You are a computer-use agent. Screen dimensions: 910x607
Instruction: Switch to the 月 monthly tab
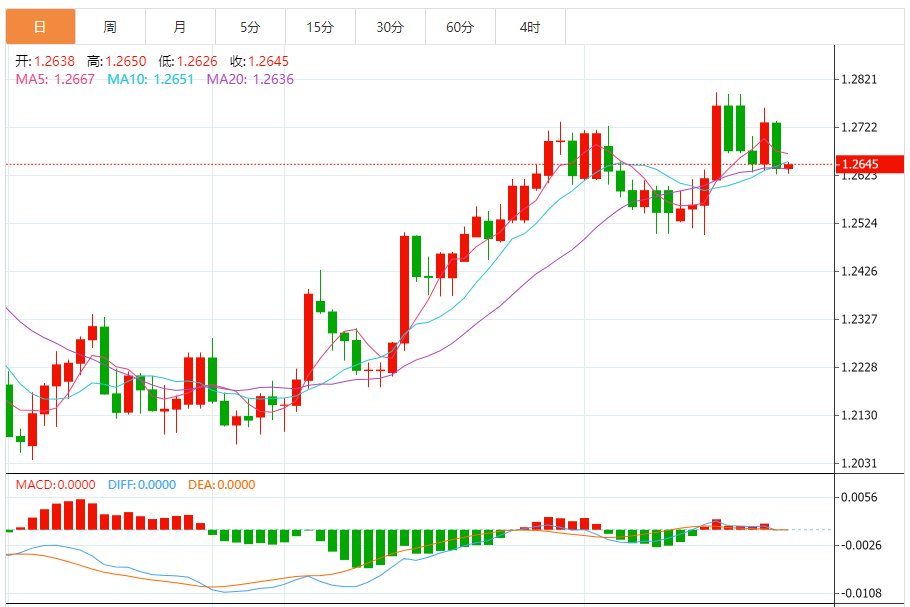[180, 27]
